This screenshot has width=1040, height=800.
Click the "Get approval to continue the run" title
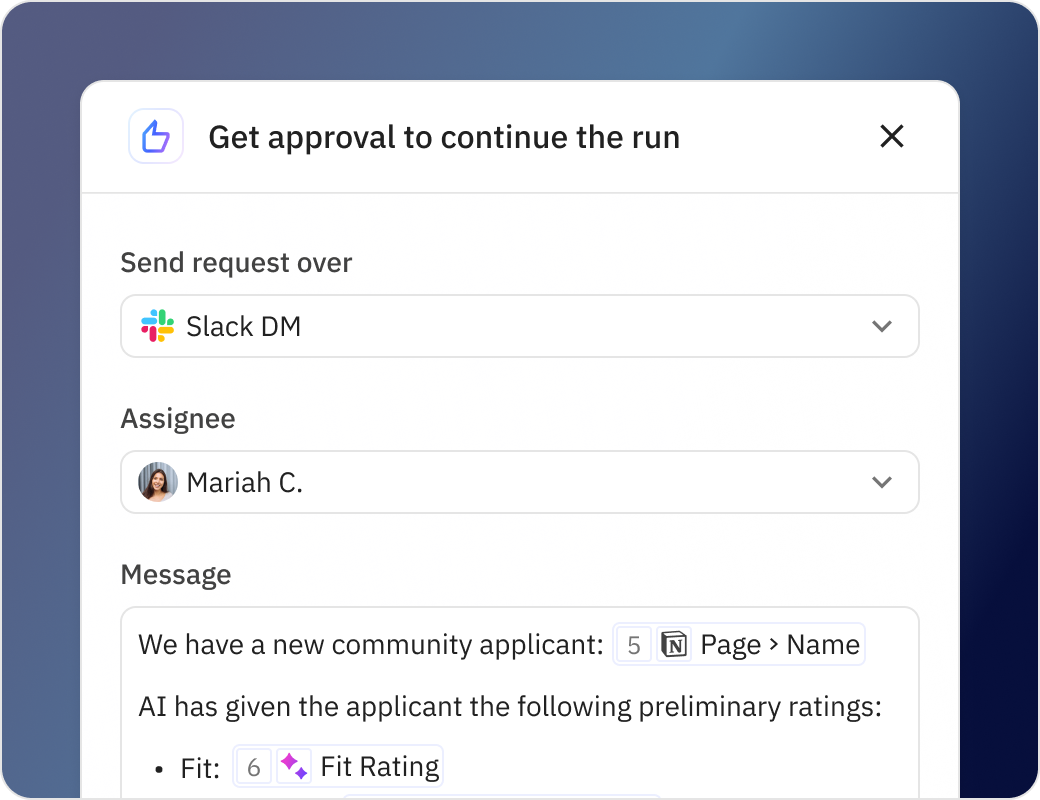(x=444, y=137)
